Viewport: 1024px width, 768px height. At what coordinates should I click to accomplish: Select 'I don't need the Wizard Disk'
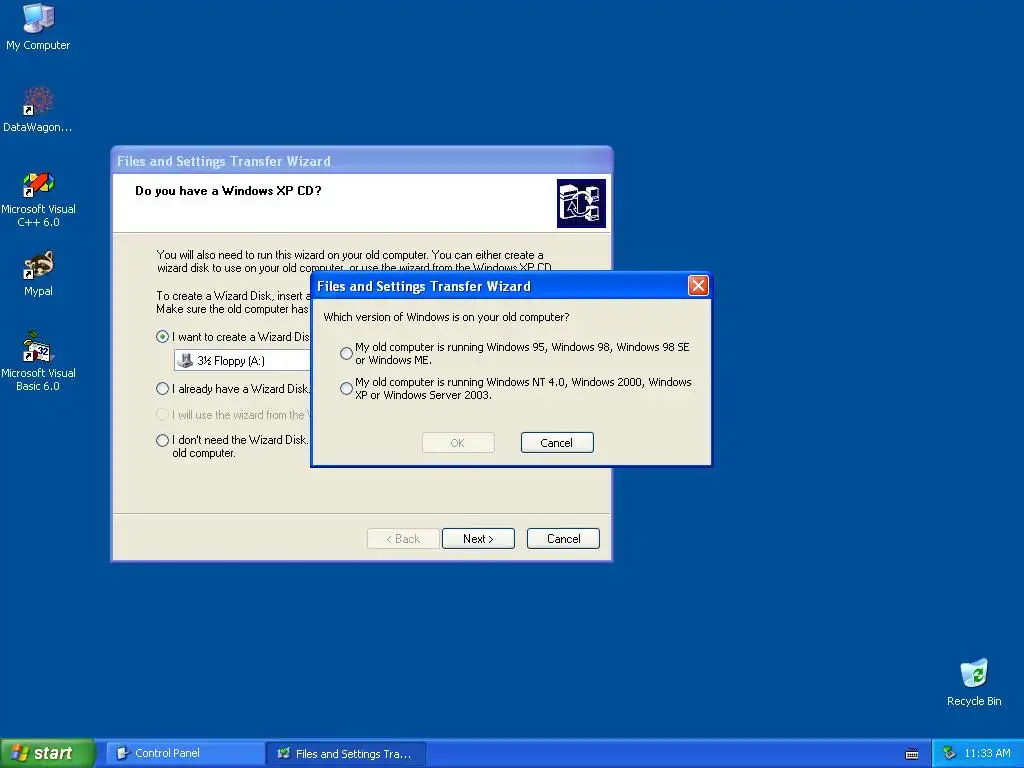point(163,440)
